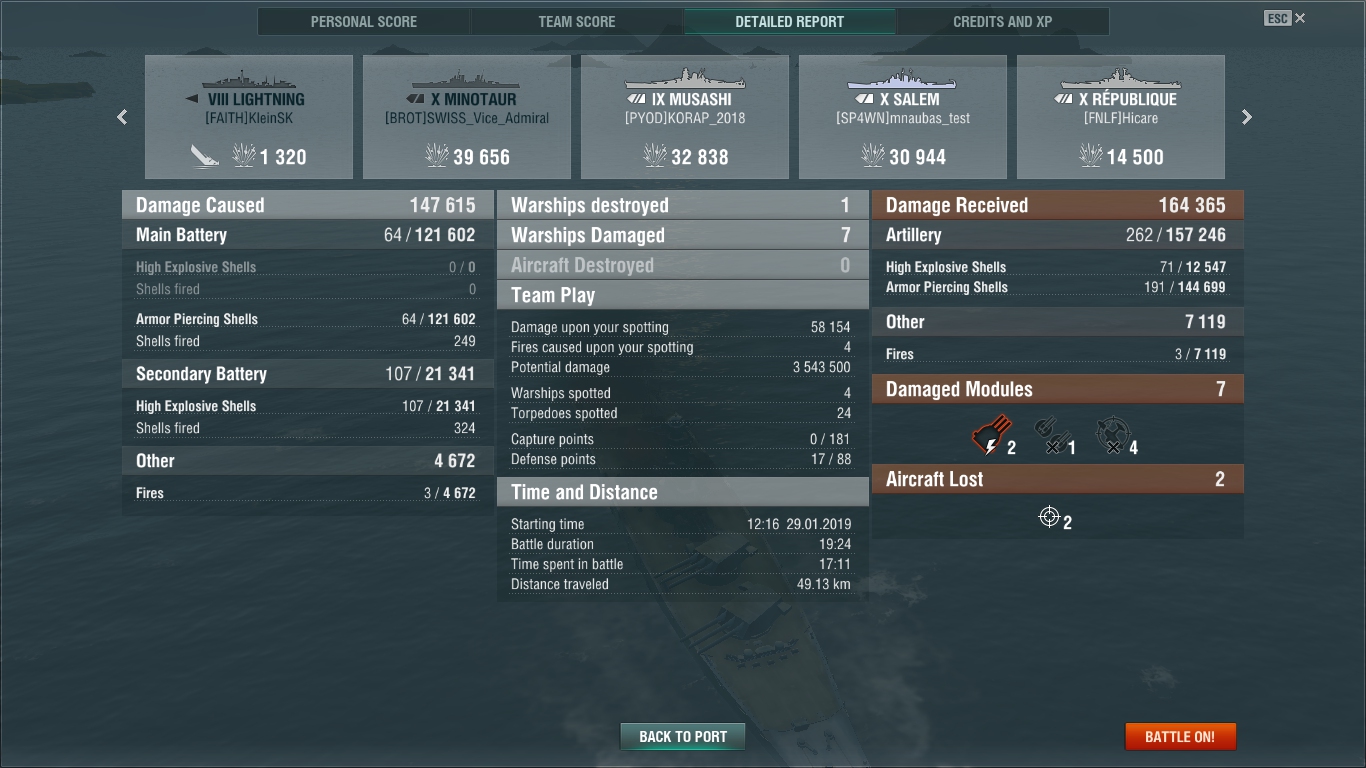Close report with ESC icon
1366x768 pixels.
(1284, 18)
